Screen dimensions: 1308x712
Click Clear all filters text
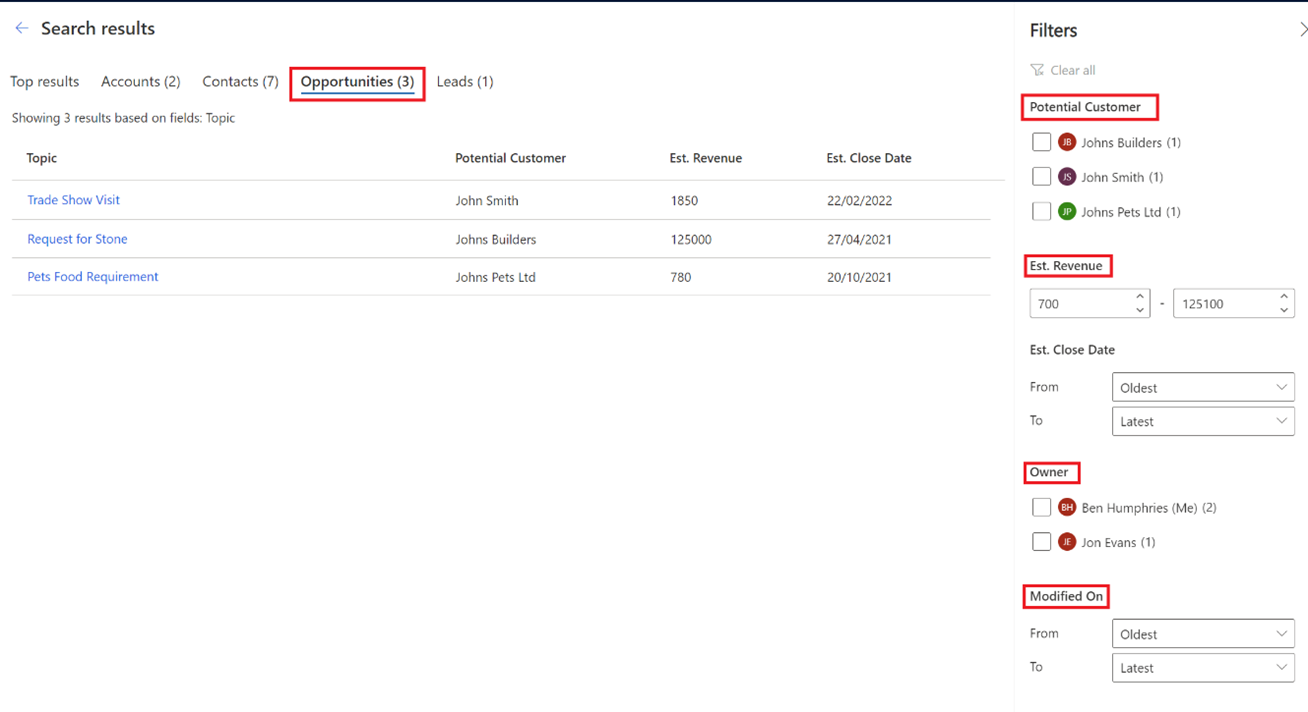1073,70
